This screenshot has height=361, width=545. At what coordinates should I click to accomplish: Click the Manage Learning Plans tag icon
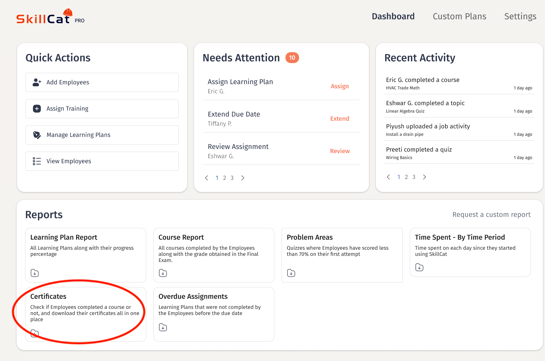36,135
